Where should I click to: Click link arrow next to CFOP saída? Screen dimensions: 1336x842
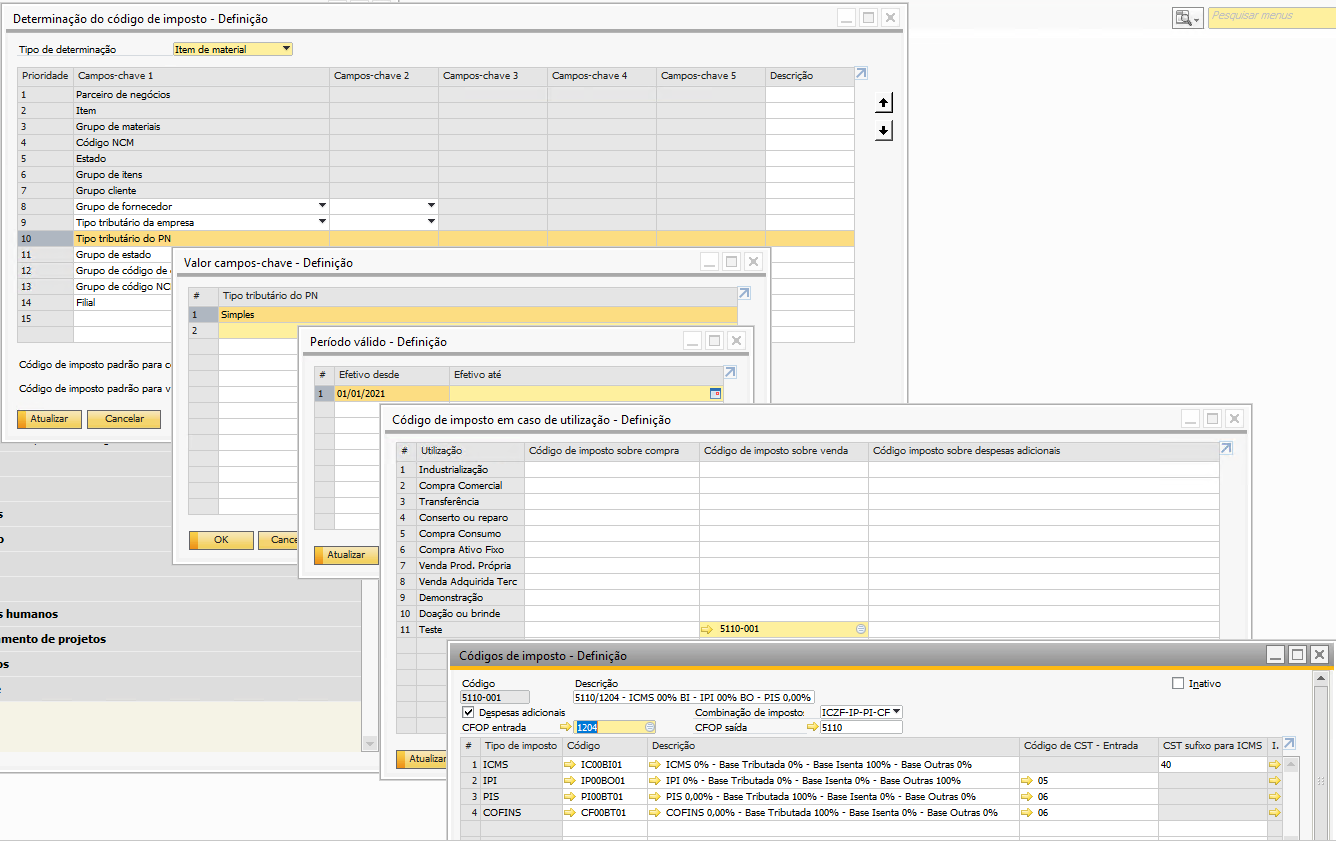pyautogui.click(x=812, y=727)
